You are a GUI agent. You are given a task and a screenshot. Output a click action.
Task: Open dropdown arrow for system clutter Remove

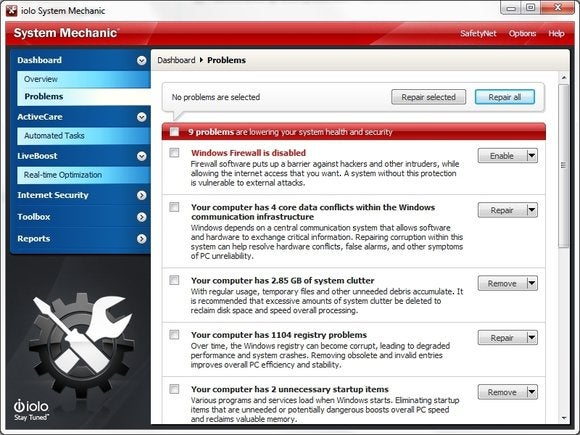tap(532, 283)
